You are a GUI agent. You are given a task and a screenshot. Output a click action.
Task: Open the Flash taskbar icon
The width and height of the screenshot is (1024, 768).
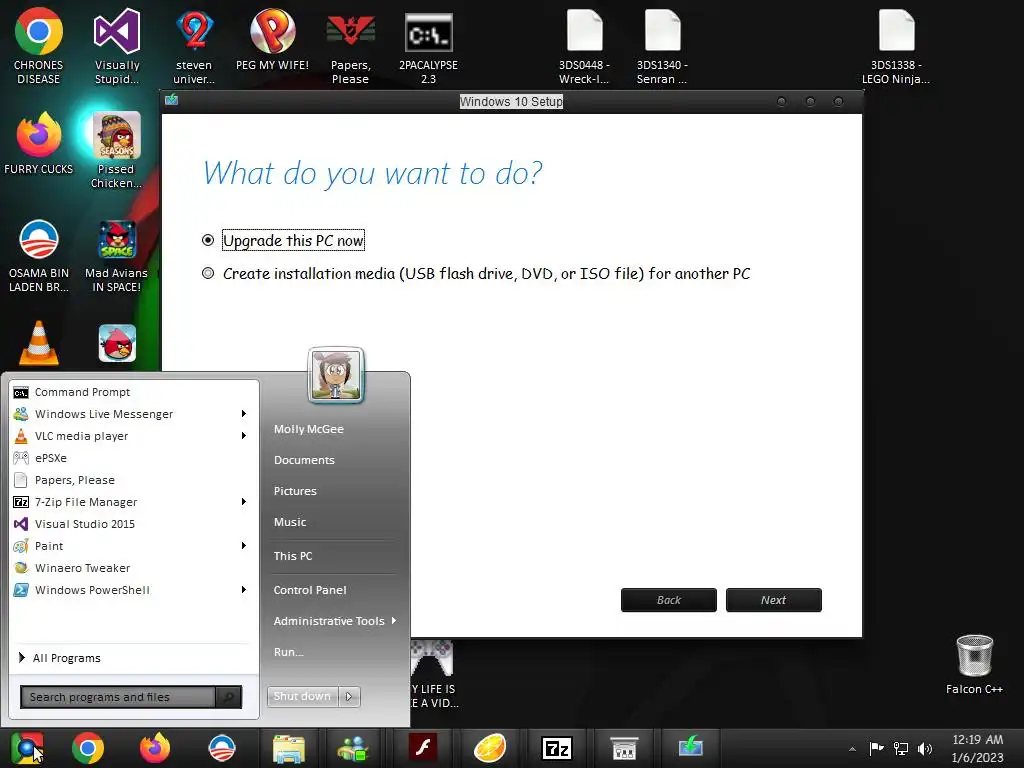(423, 748)
